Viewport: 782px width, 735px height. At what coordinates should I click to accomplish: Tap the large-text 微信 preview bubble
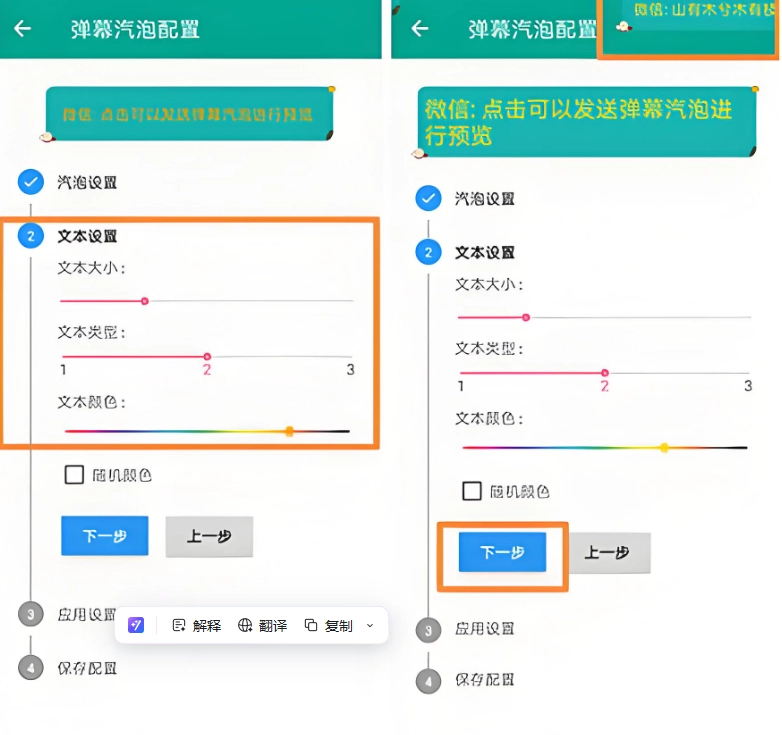[585, 122]
